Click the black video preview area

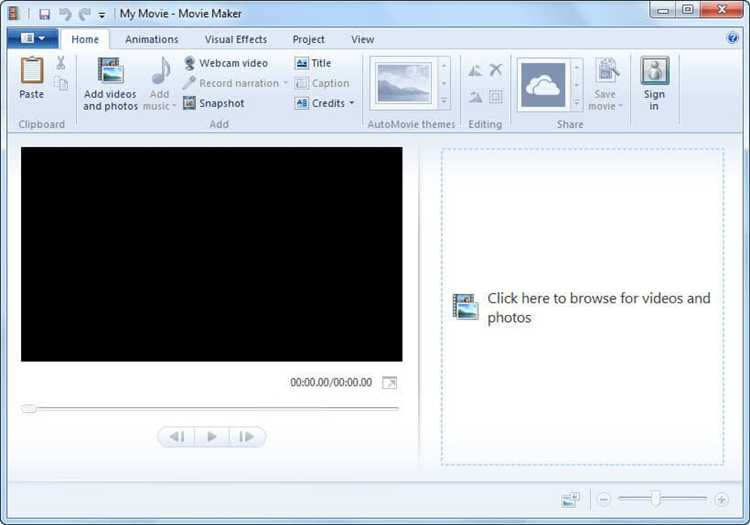(x=211, y=254)
